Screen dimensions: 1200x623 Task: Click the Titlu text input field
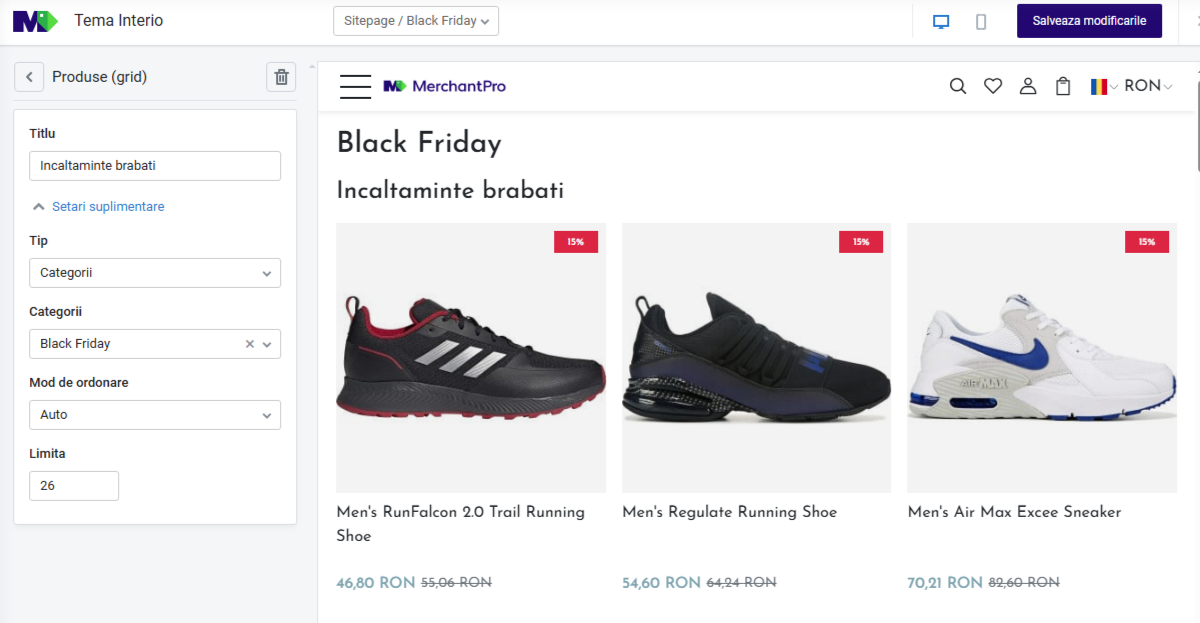(x=155, y=166)
